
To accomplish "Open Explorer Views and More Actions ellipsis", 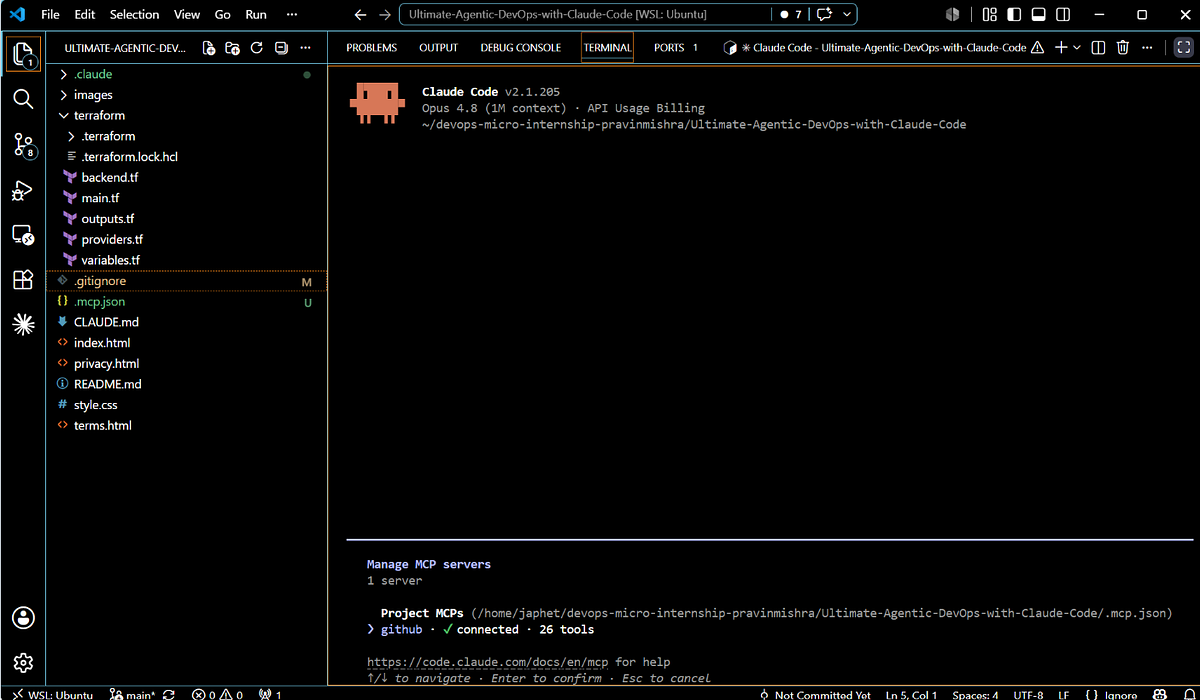I will pos(306,48).
